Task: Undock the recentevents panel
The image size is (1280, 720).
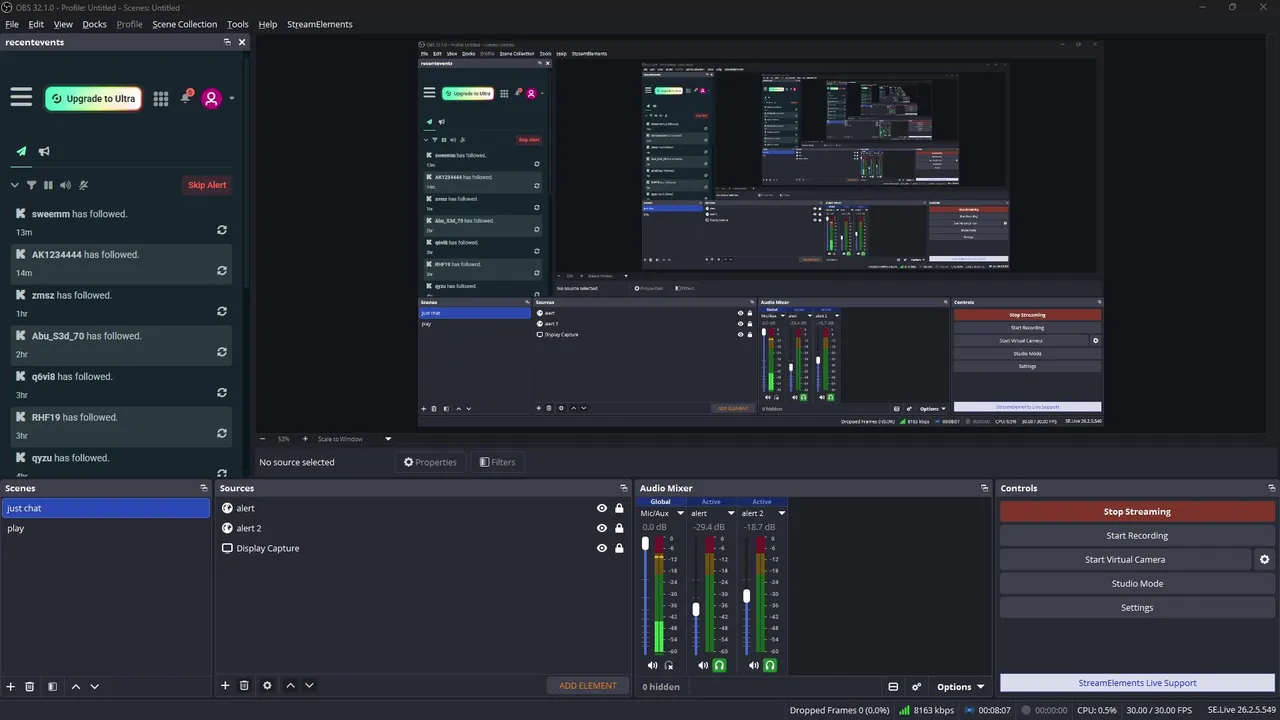Action: click(x=227, y=42)
